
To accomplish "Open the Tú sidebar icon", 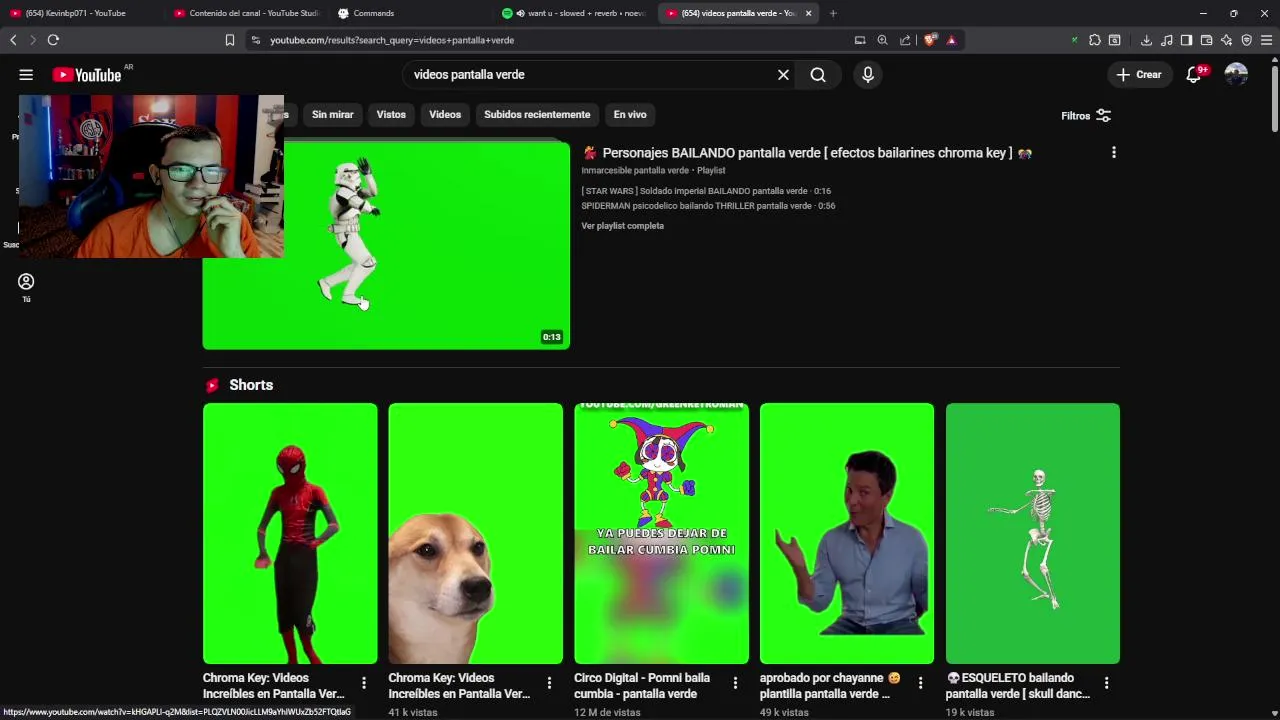I will [26, 287].
